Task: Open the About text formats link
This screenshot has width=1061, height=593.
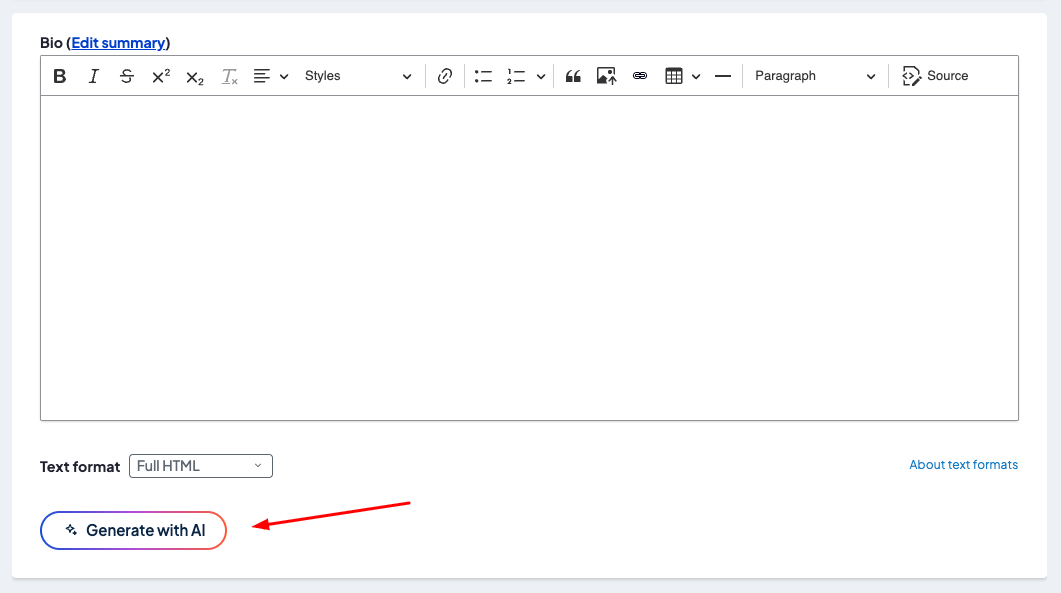Action: point(964,464)
